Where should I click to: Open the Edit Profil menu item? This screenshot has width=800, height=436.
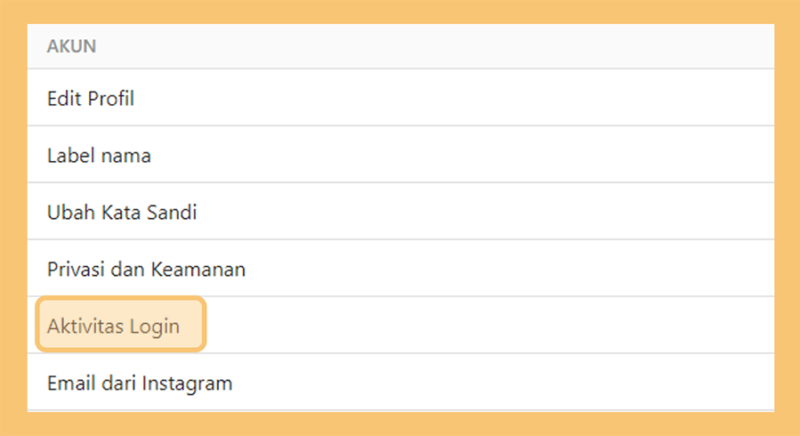point(401,97)
